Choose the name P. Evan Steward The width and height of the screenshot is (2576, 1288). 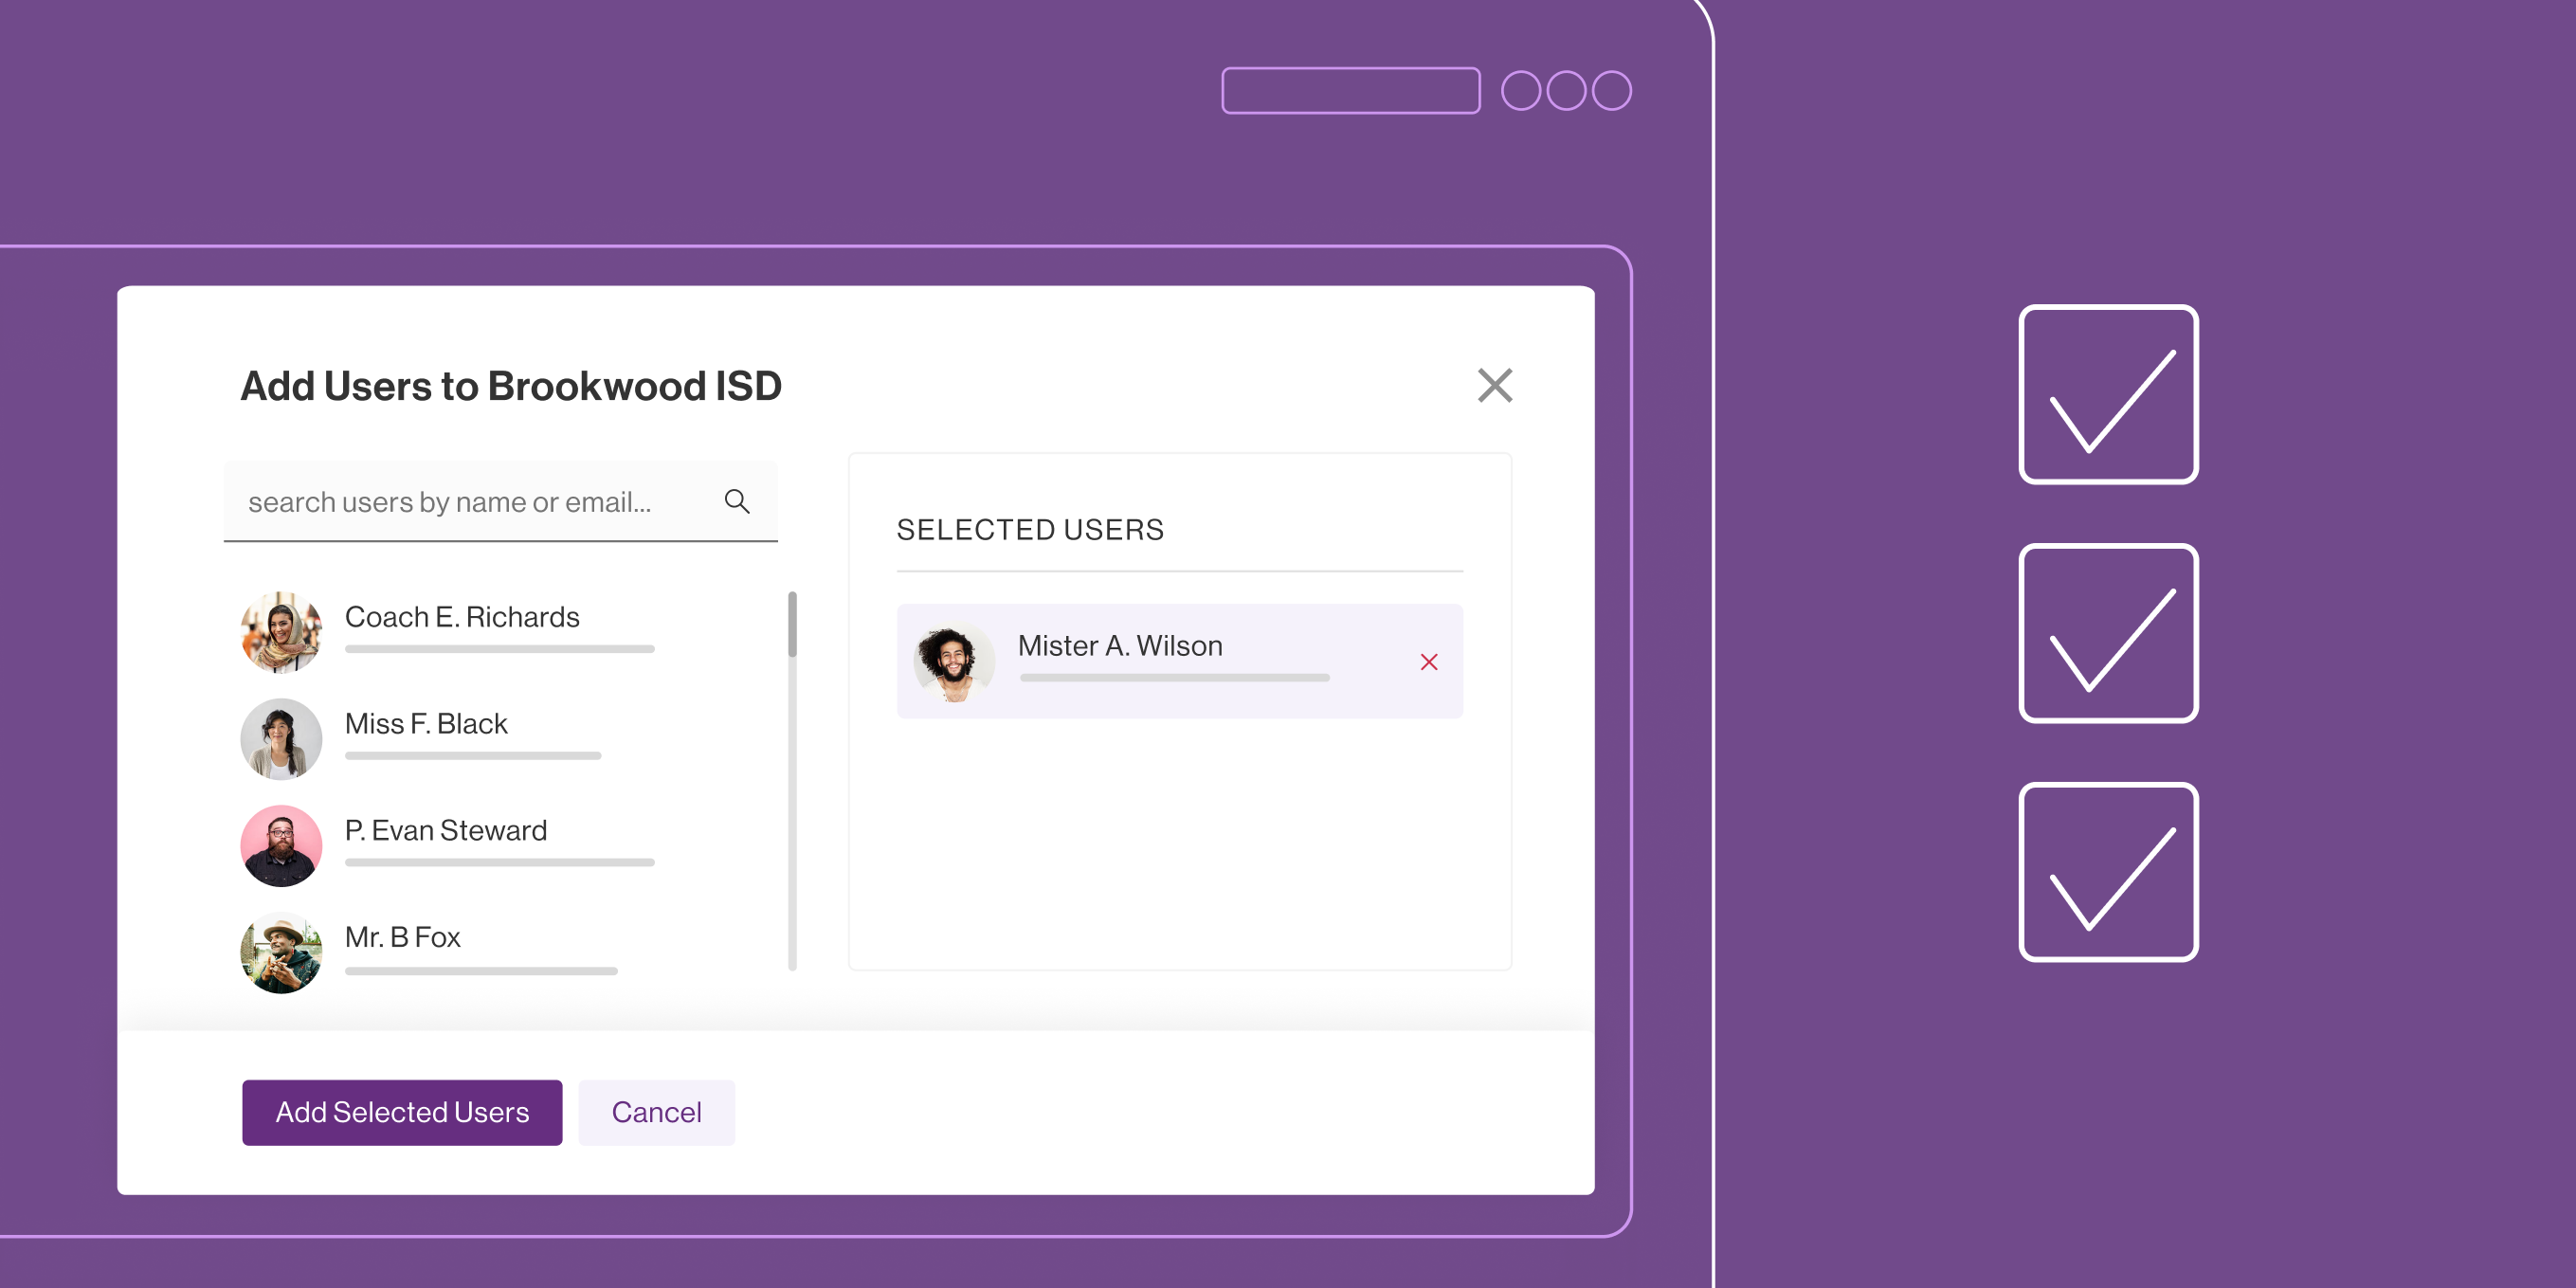445,831
